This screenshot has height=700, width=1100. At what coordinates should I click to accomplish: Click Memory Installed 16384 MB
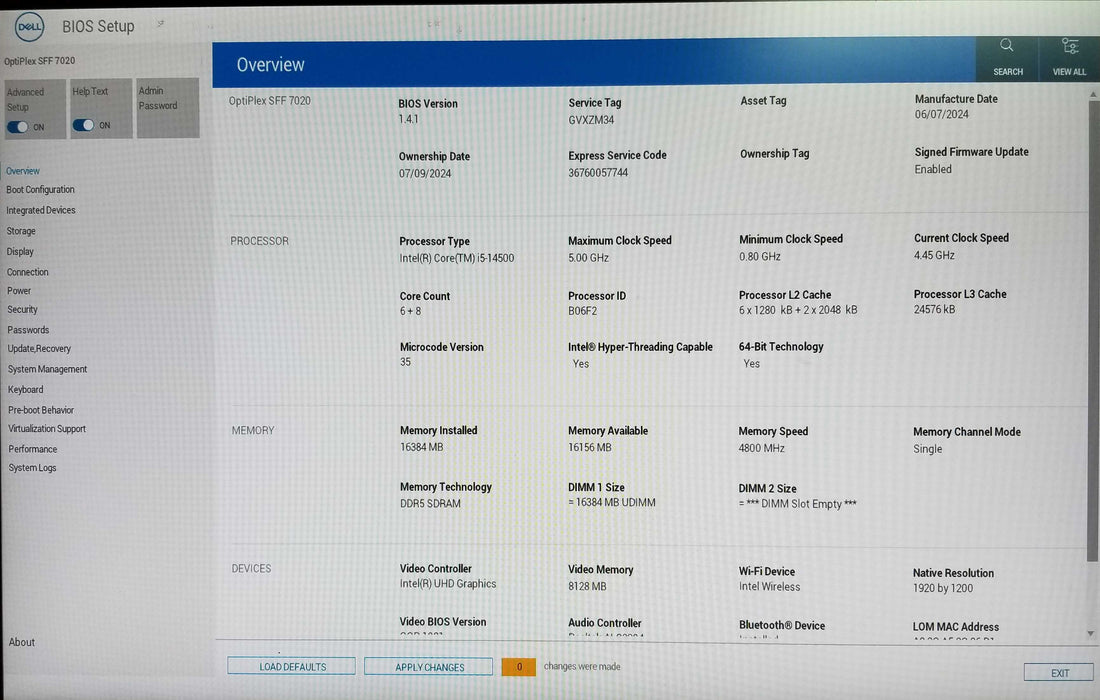[x=422, y=447]
